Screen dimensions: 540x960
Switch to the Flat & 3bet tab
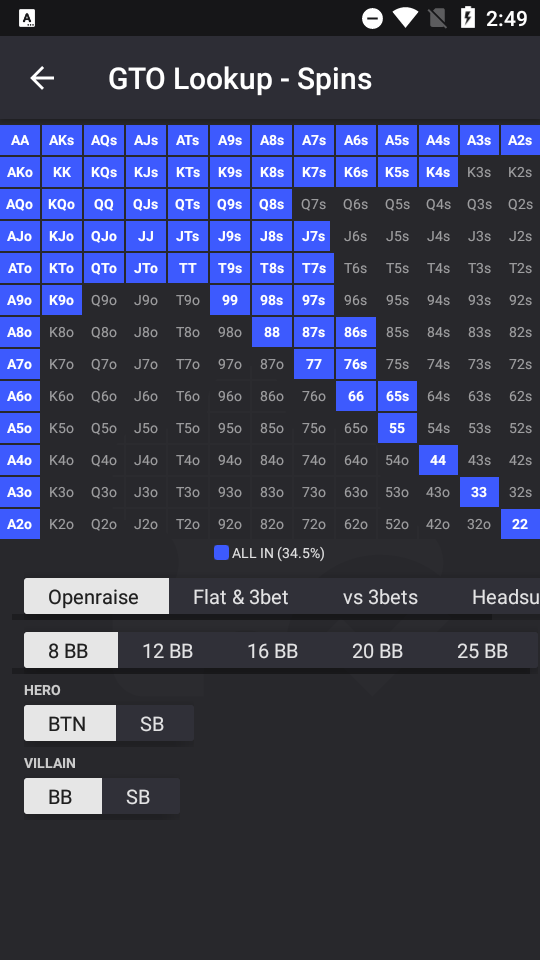tap(241, 597)
